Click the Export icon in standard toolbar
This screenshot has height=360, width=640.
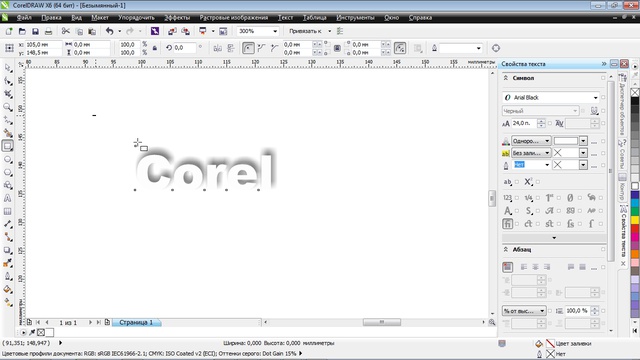click(x=185, y=31)
